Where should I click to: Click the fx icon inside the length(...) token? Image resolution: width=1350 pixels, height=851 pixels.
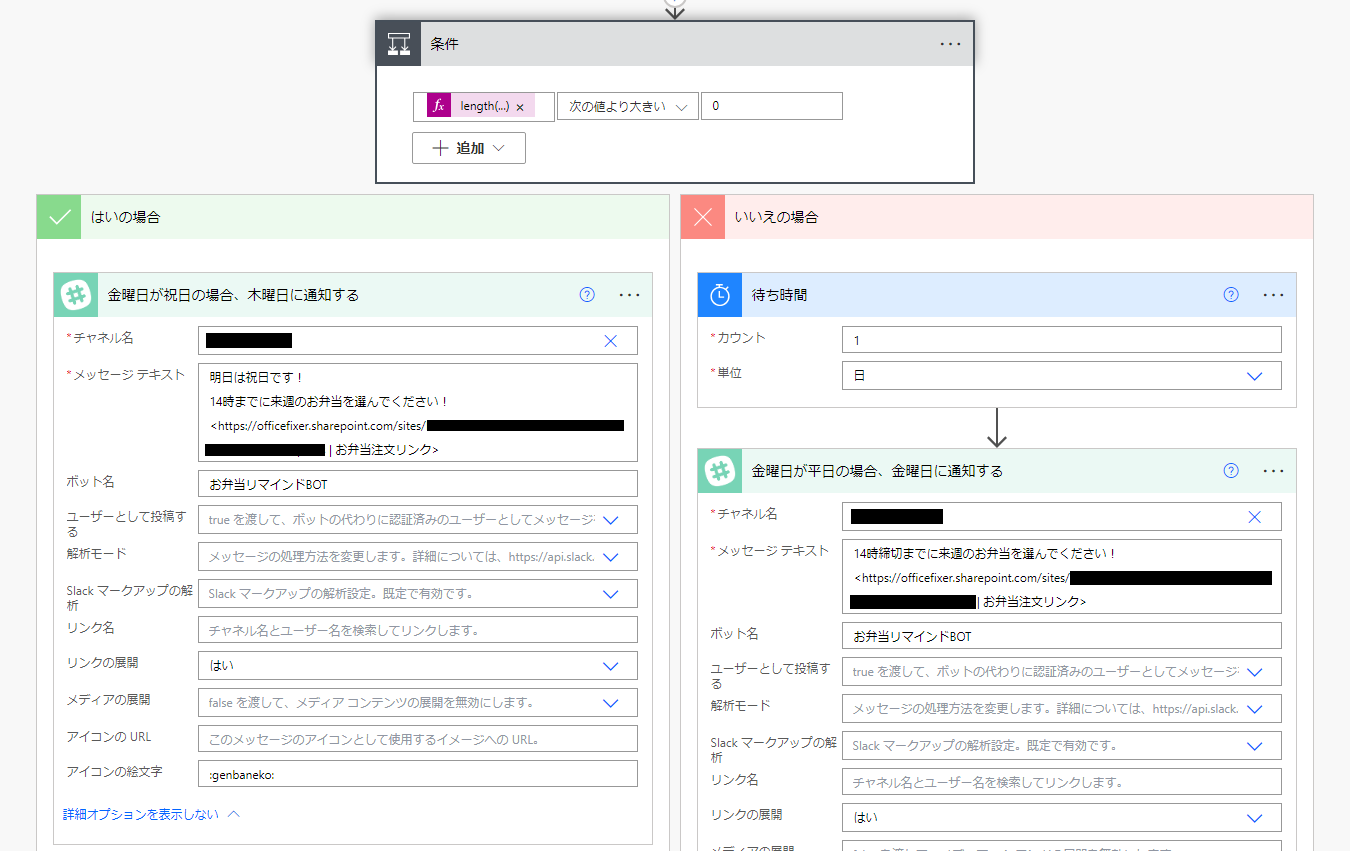[440, 105]
